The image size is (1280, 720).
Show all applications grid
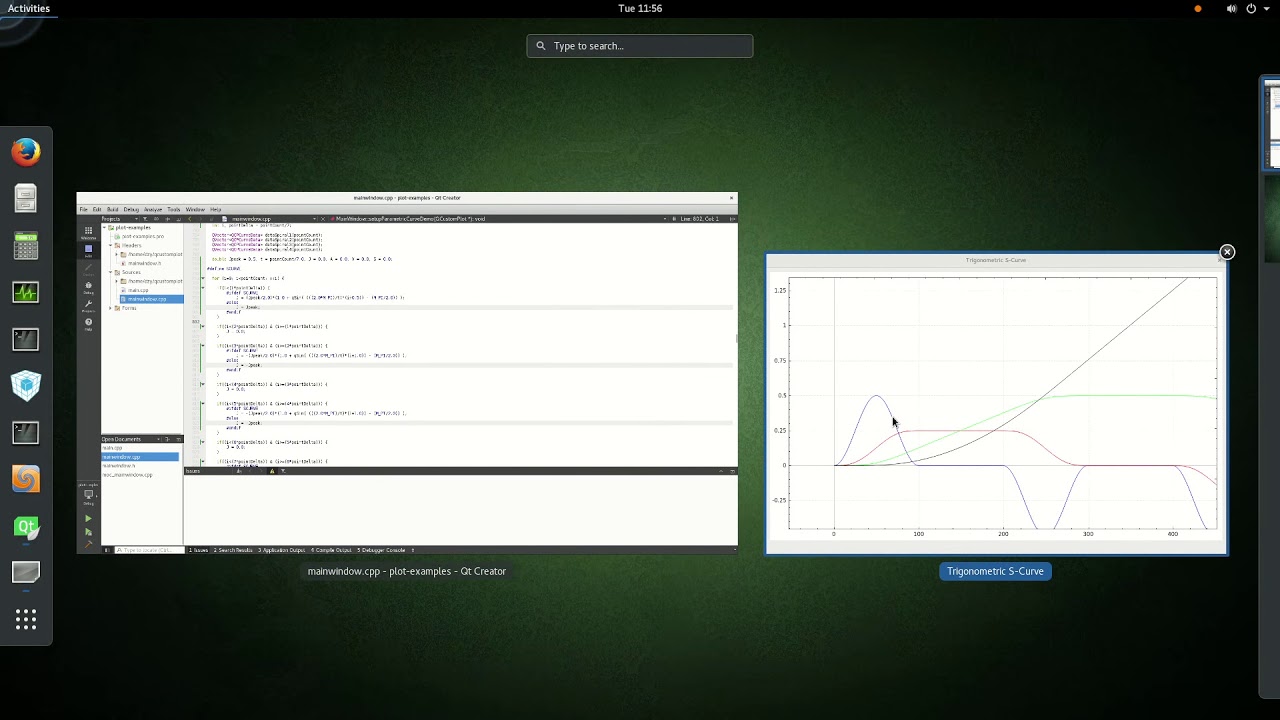26,620
